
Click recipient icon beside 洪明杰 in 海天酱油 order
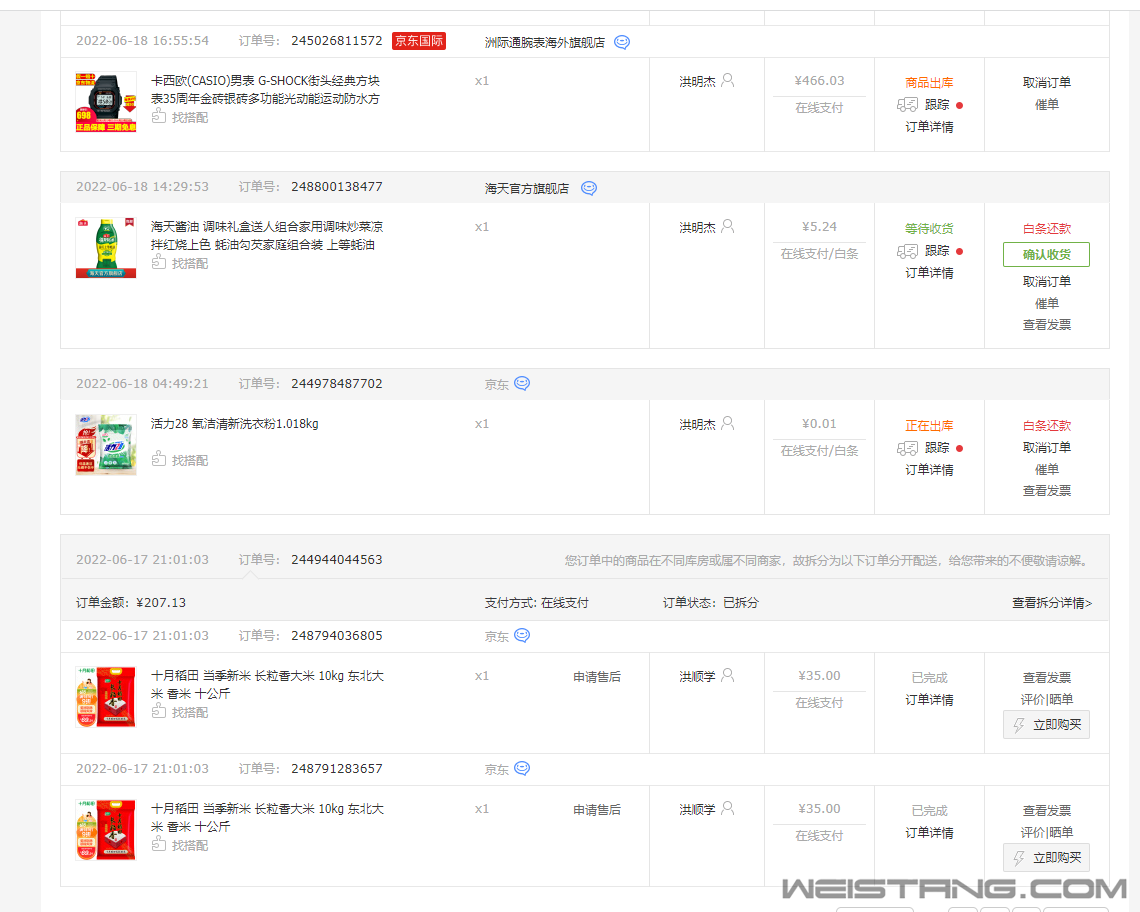728,227
